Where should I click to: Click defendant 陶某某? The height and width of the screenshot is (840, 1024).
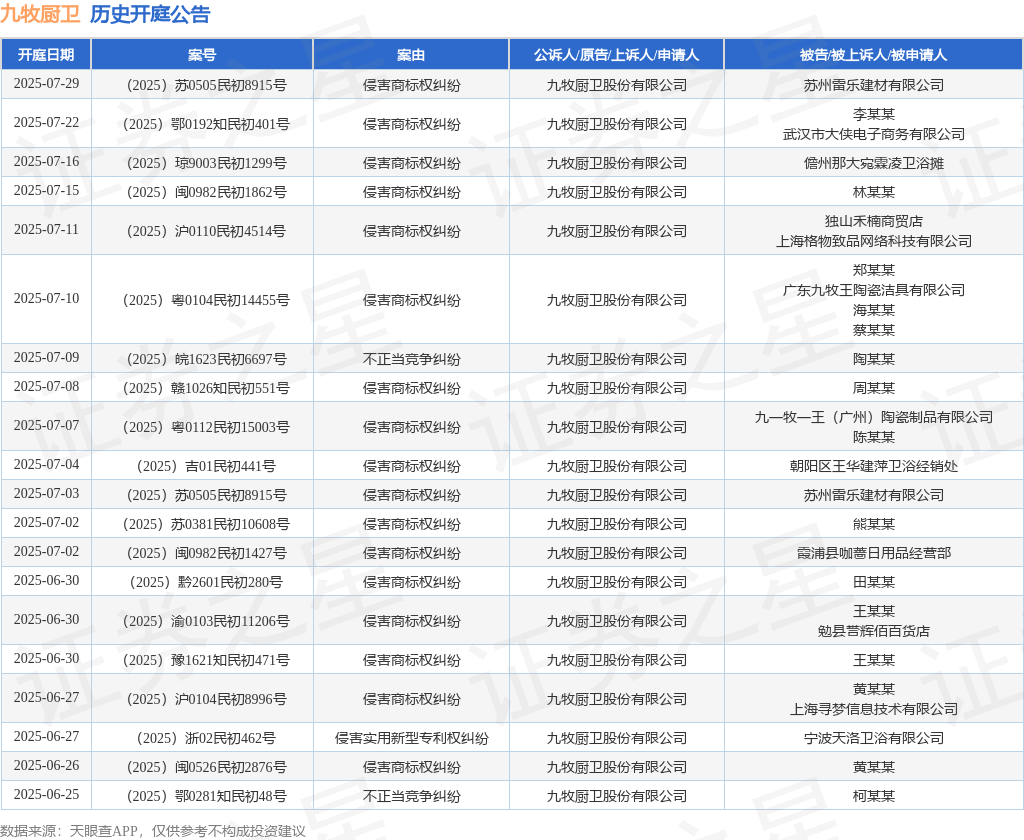click(874, 359)
